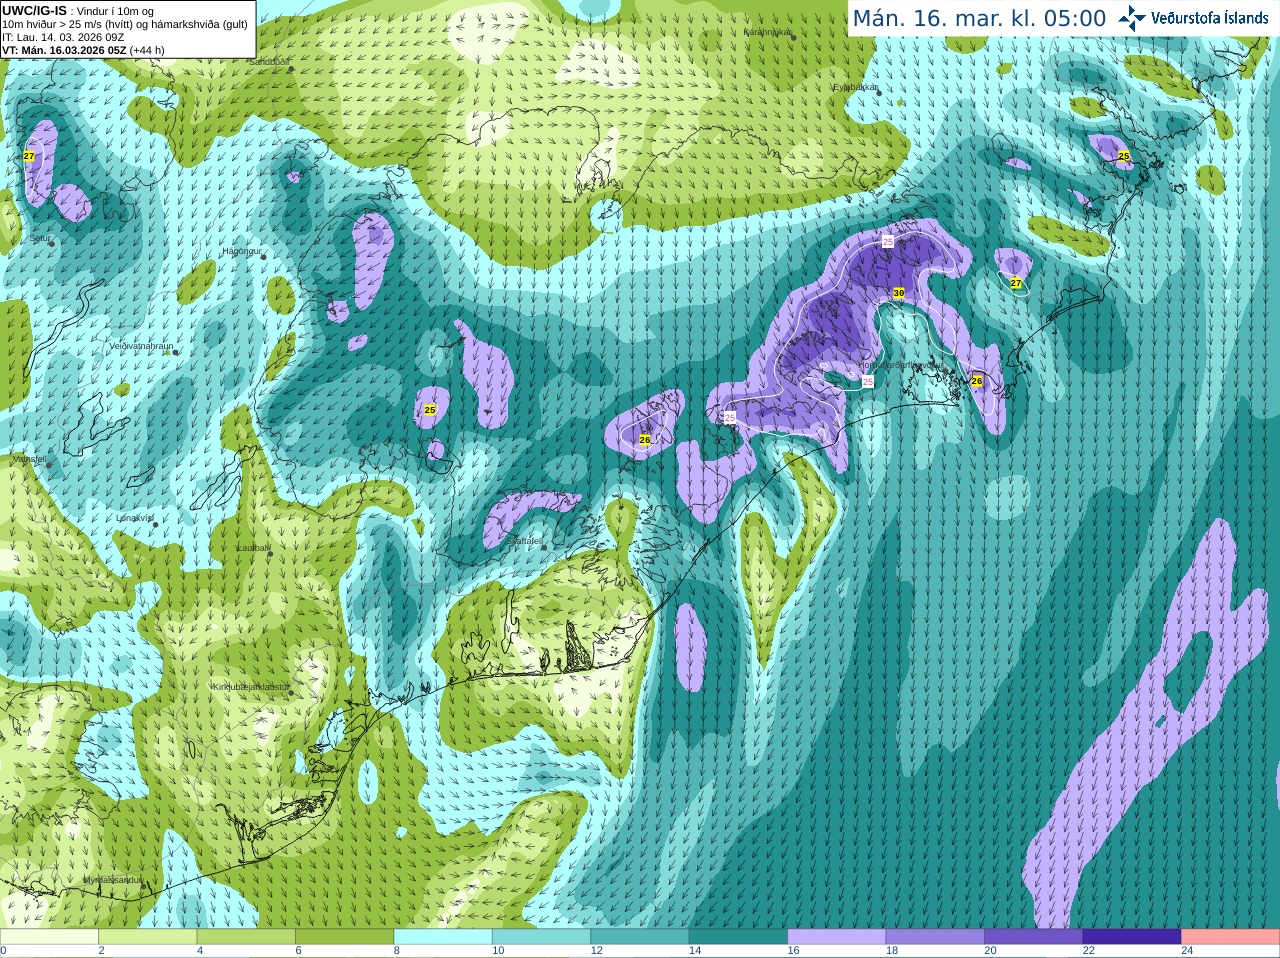
Task: Select the 8–10 m/s light cyan legend swatch
Action: pyautogui.click(x=443, y=936)
